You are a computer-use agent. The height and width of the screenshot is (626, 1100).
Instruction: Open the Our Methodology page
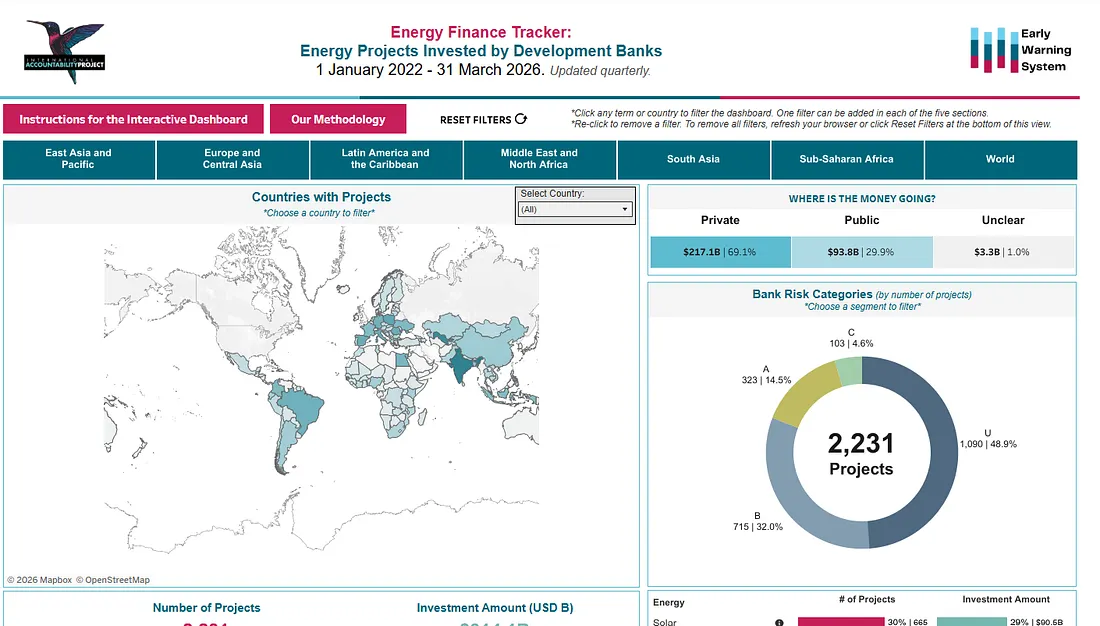click(338, 119)
